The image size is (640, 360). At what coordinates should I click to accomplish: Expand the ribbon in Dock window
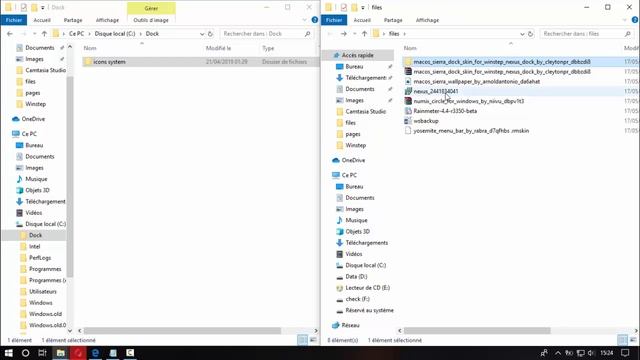304,20
